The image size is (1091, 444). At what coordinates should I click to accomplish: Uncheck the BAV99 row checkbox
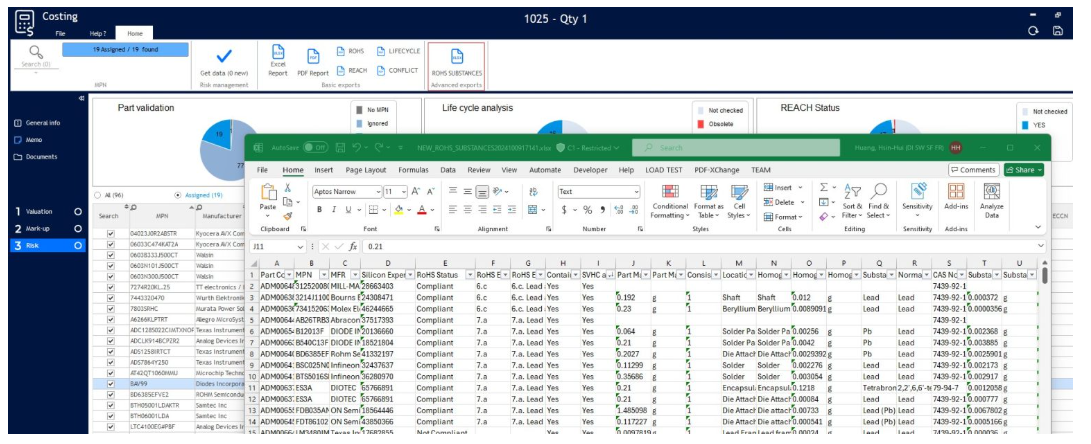coord(111,383)
